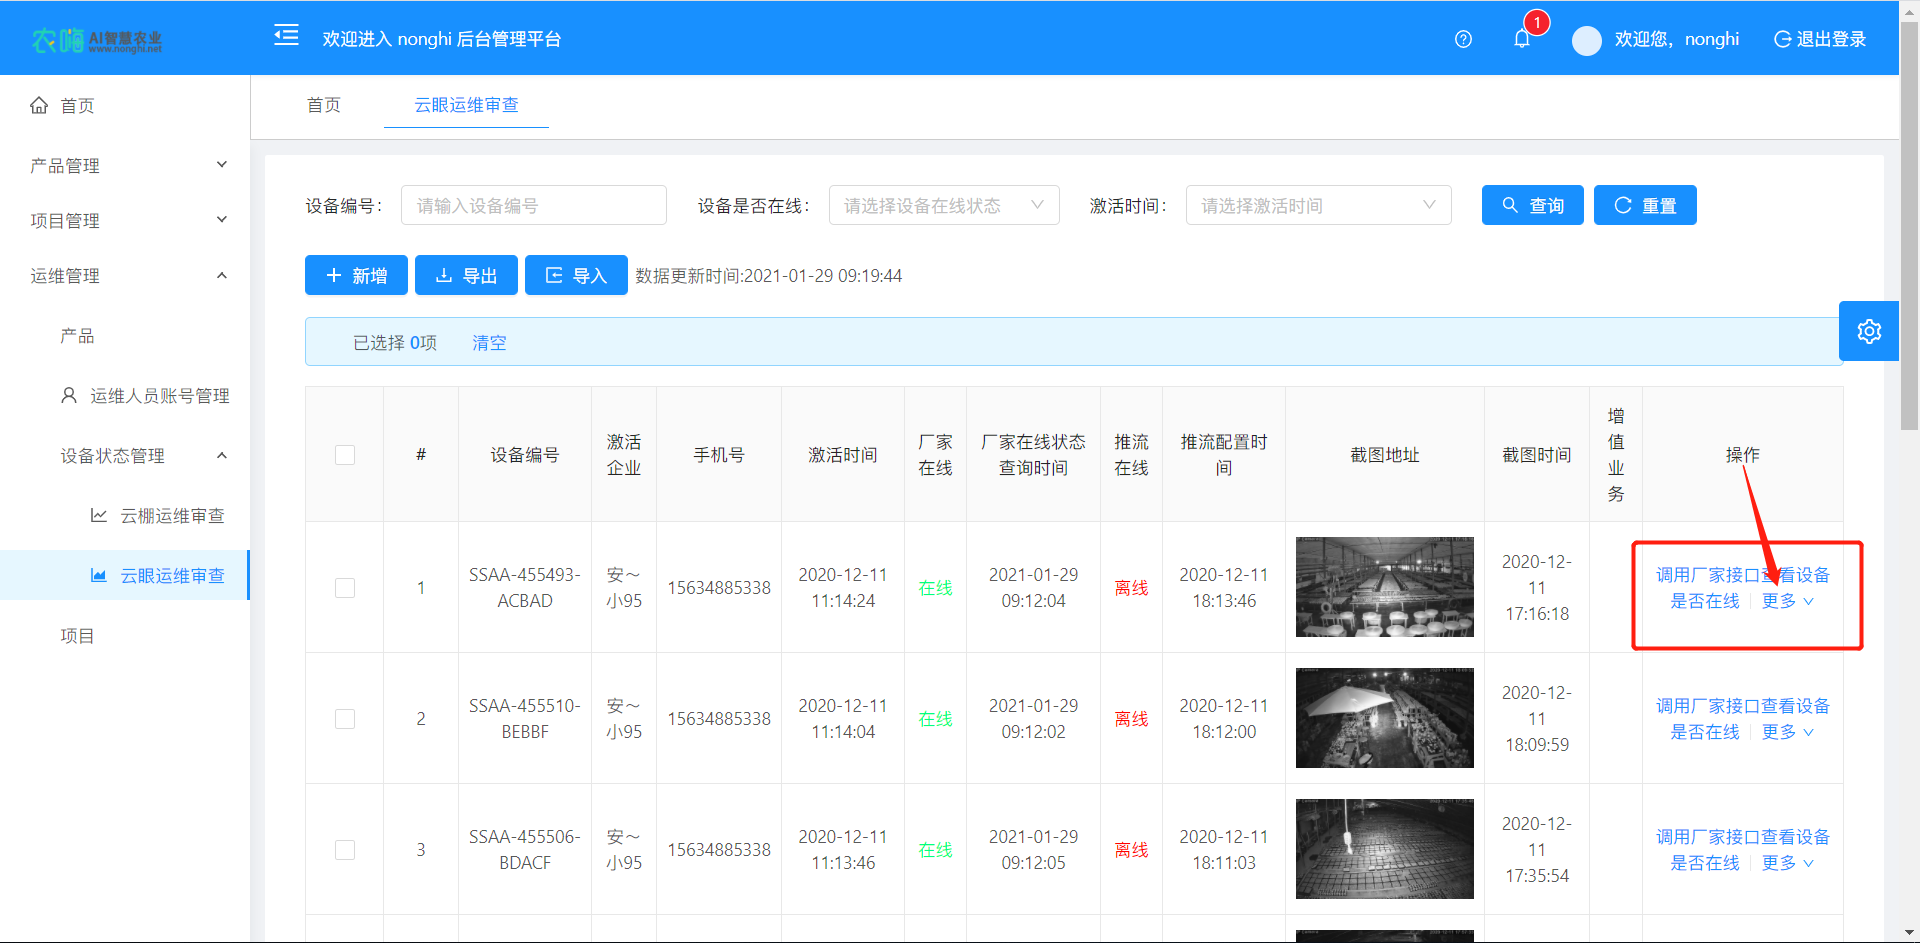
Task: Click the user avatar circle
Action: (x=1586, y=40)
